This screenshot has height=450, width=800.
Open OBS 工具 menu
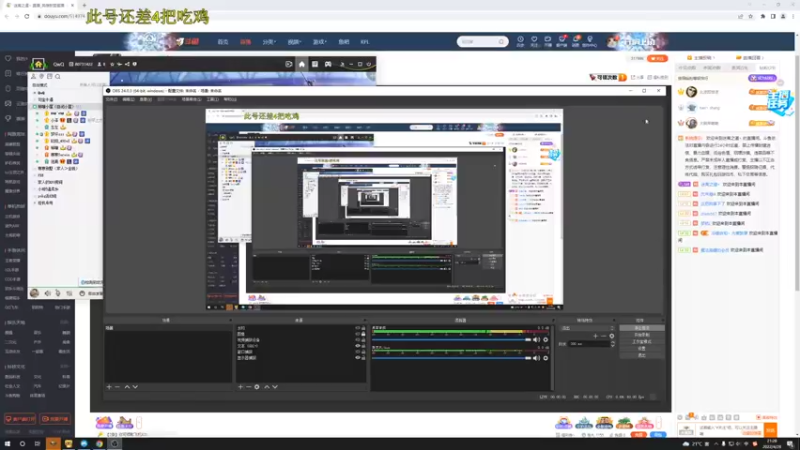click(213, 99)
